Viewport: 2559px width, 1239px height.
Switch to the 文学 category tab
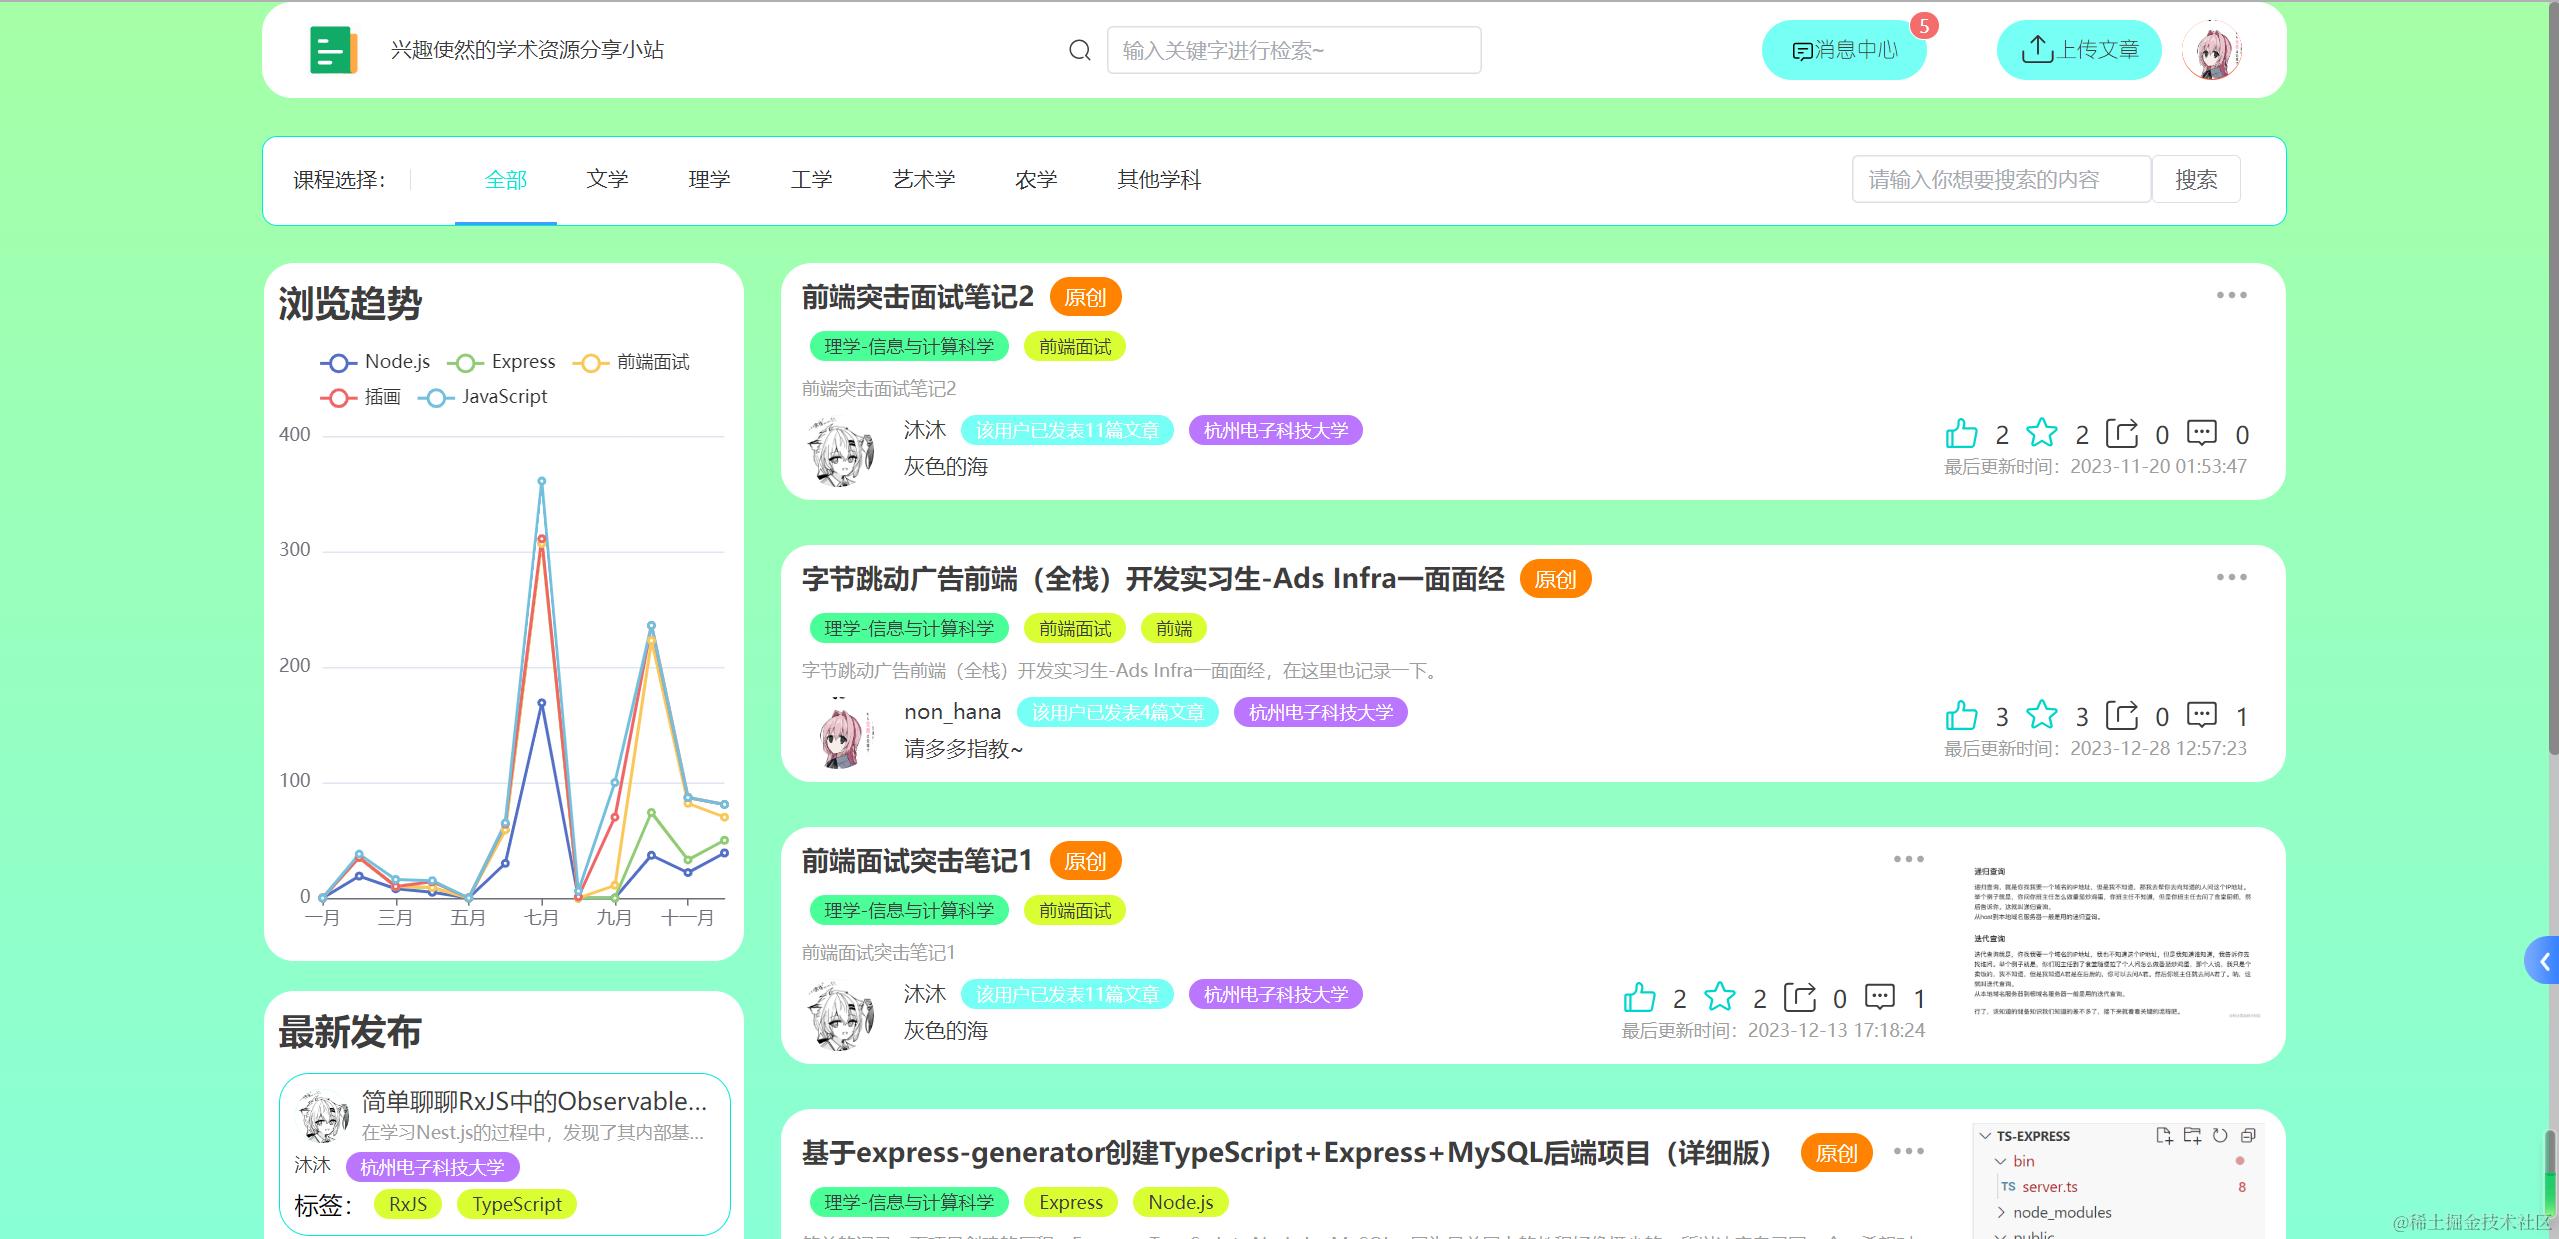pyautogui.click(x=606, y=179)
